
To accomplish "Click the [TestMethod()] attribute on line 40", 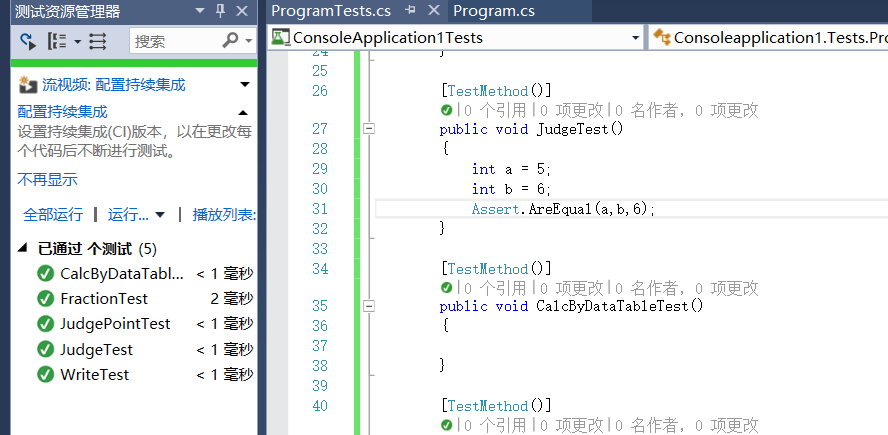I will coord(496,406).
